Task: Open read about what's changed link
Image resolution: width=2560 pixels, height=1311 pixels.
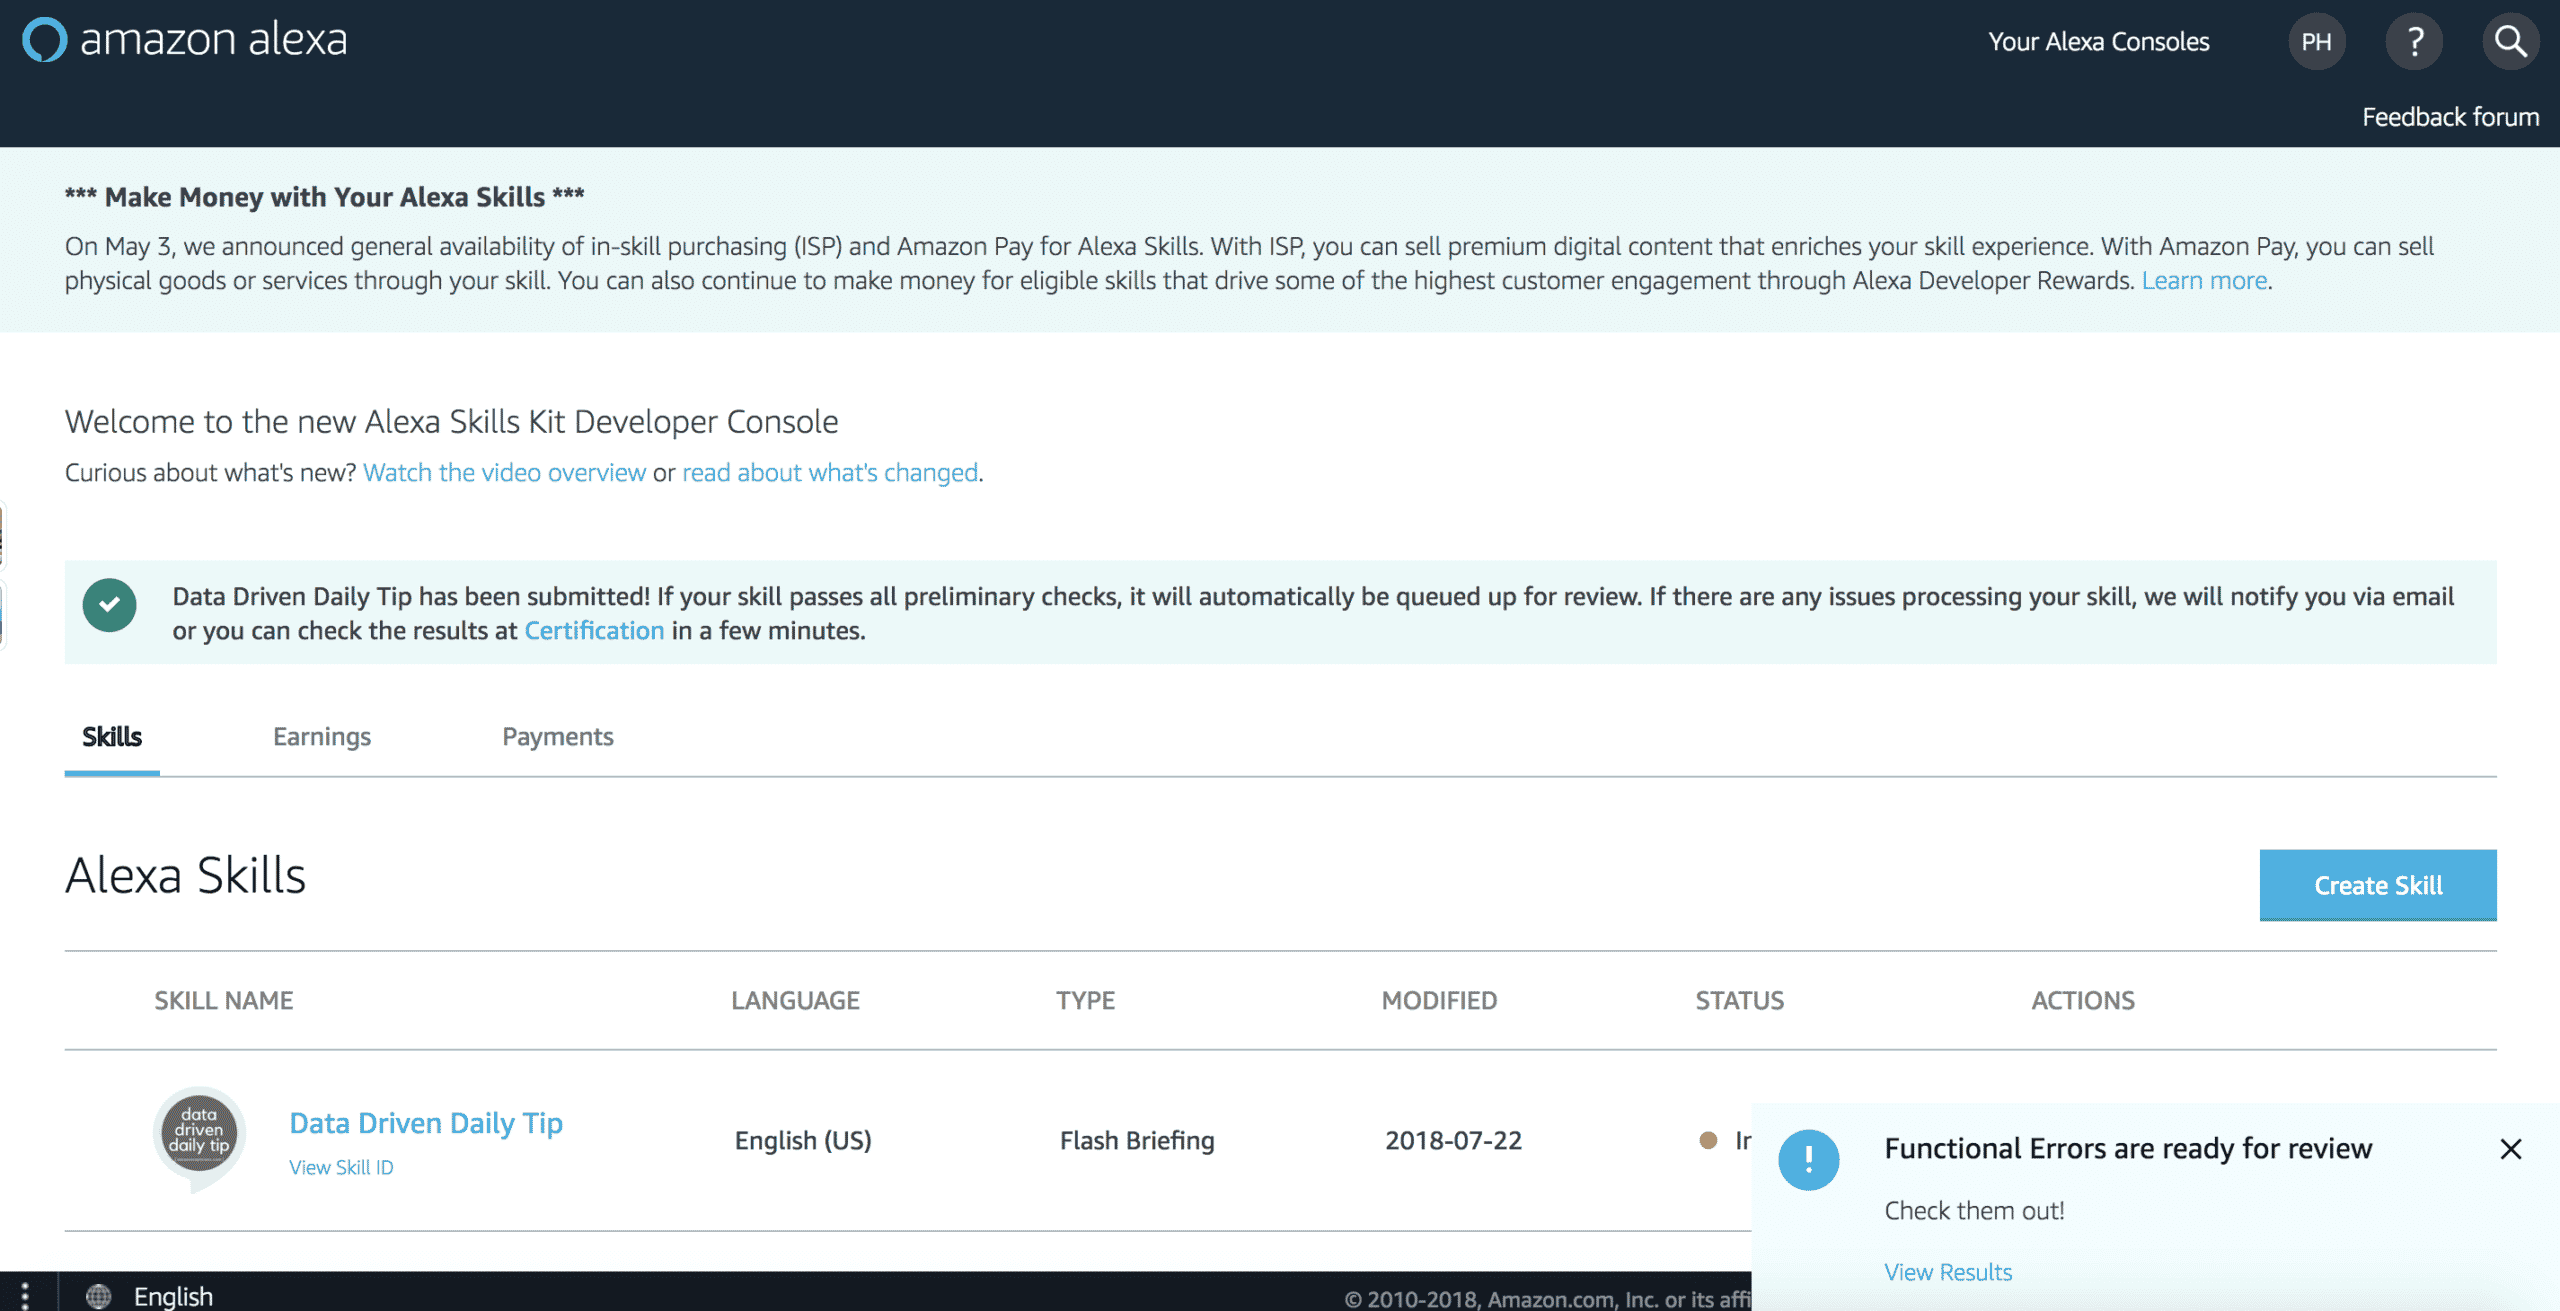Action: coord(830,473)
